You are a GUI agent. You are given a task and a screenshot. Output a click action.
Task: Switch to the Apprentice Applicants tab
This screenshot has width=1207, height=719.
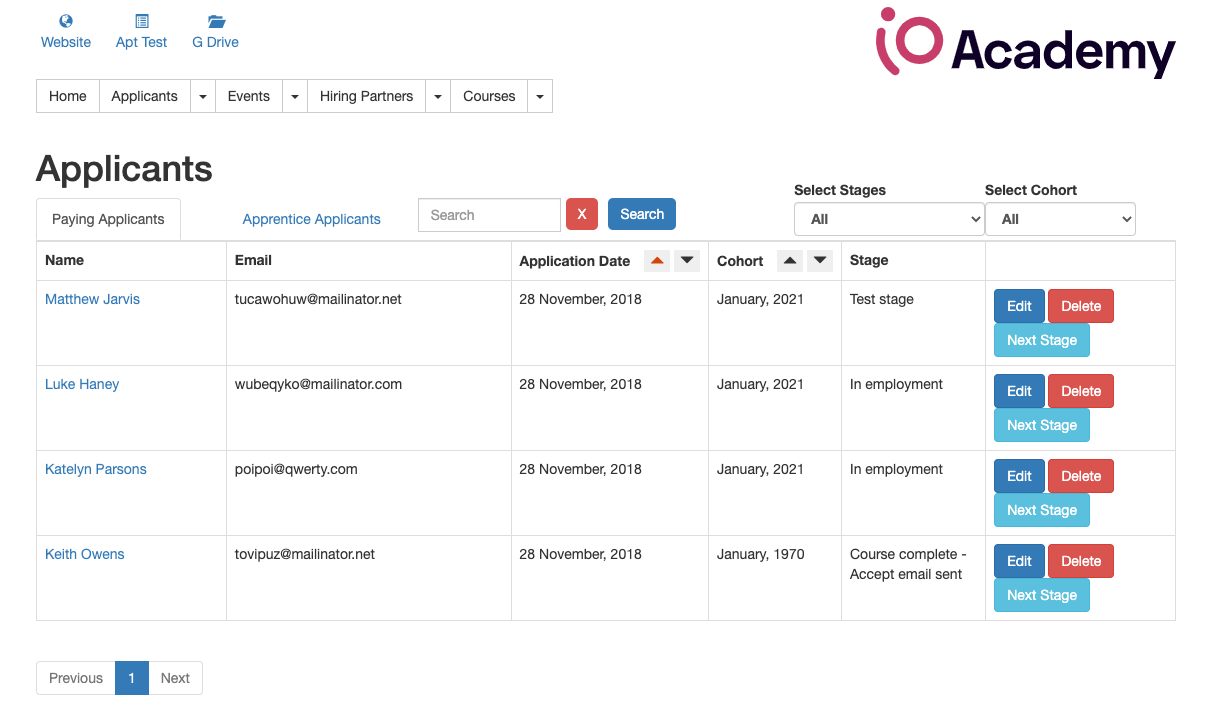311,218
